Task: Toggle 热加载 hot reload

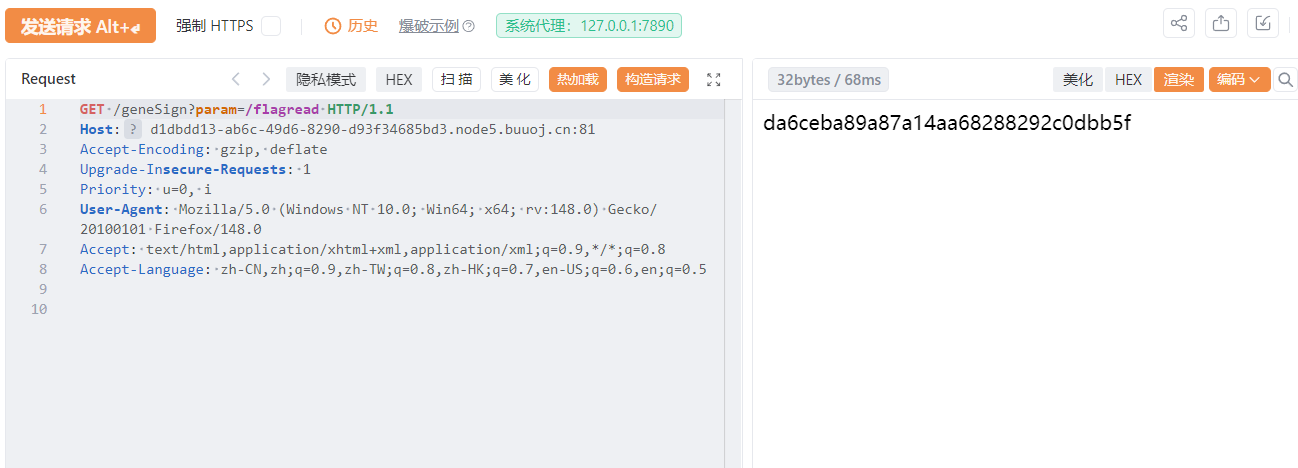Action: 578,80
